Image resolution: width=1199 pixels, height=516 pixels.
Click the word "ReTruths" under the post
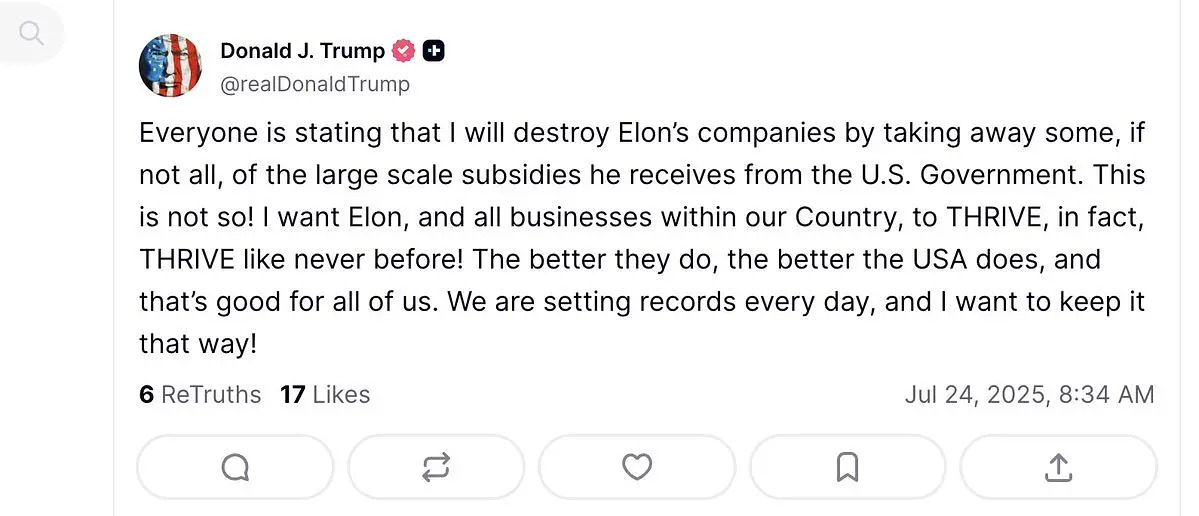point(211,395)
